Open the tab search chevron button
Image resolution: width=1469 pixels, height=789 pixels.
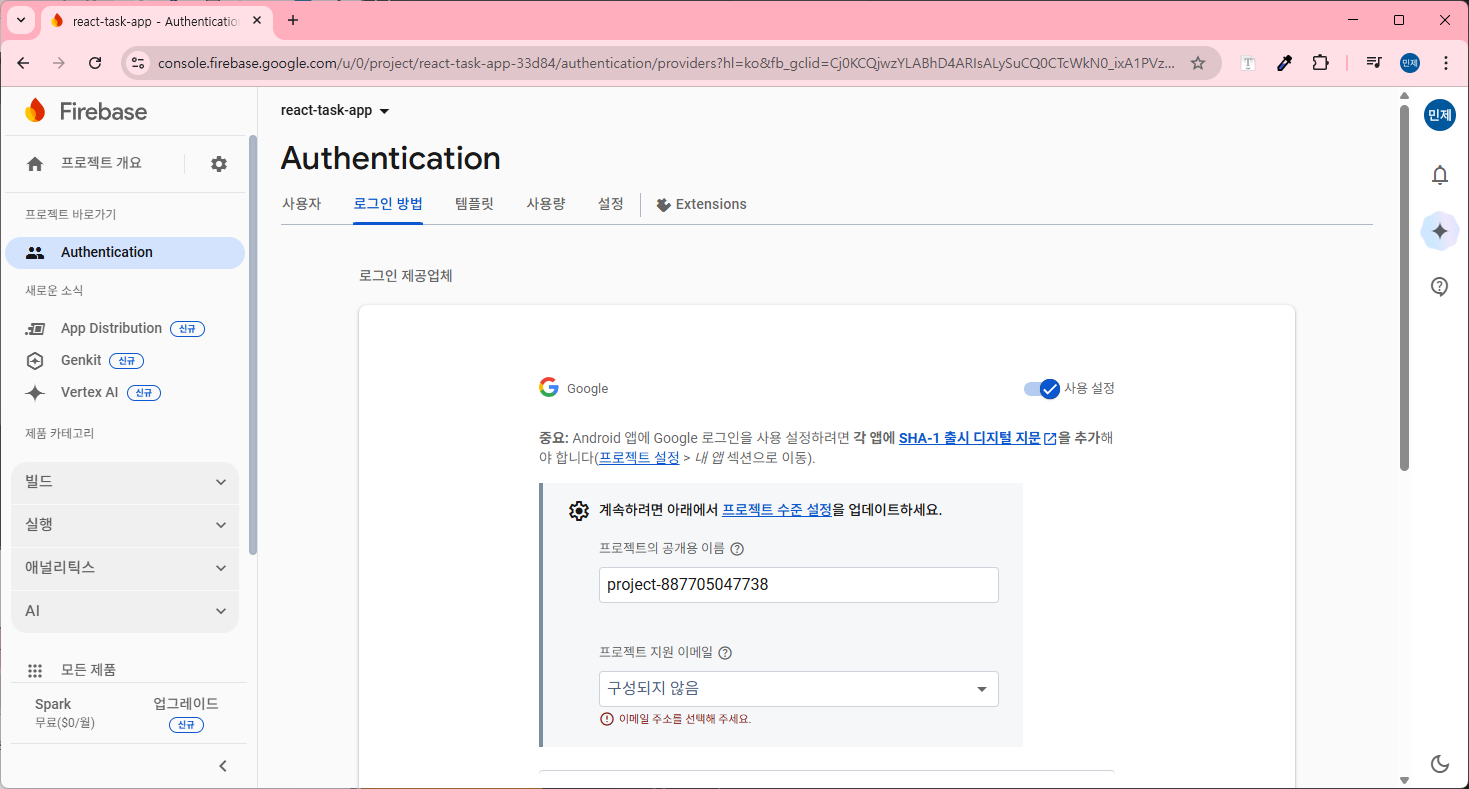[x=20, y=20]
